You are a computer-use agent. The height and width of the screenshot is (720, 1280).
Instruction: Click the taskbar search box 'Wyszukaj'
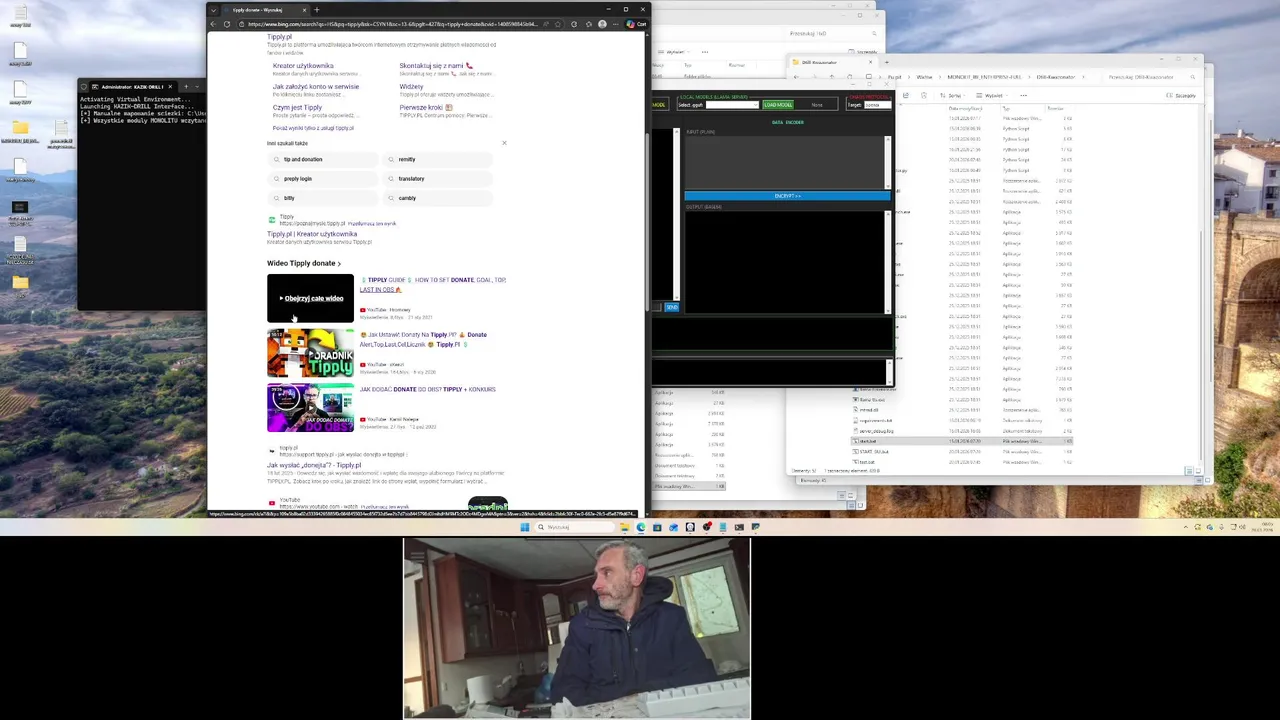(x=575, y=527)
